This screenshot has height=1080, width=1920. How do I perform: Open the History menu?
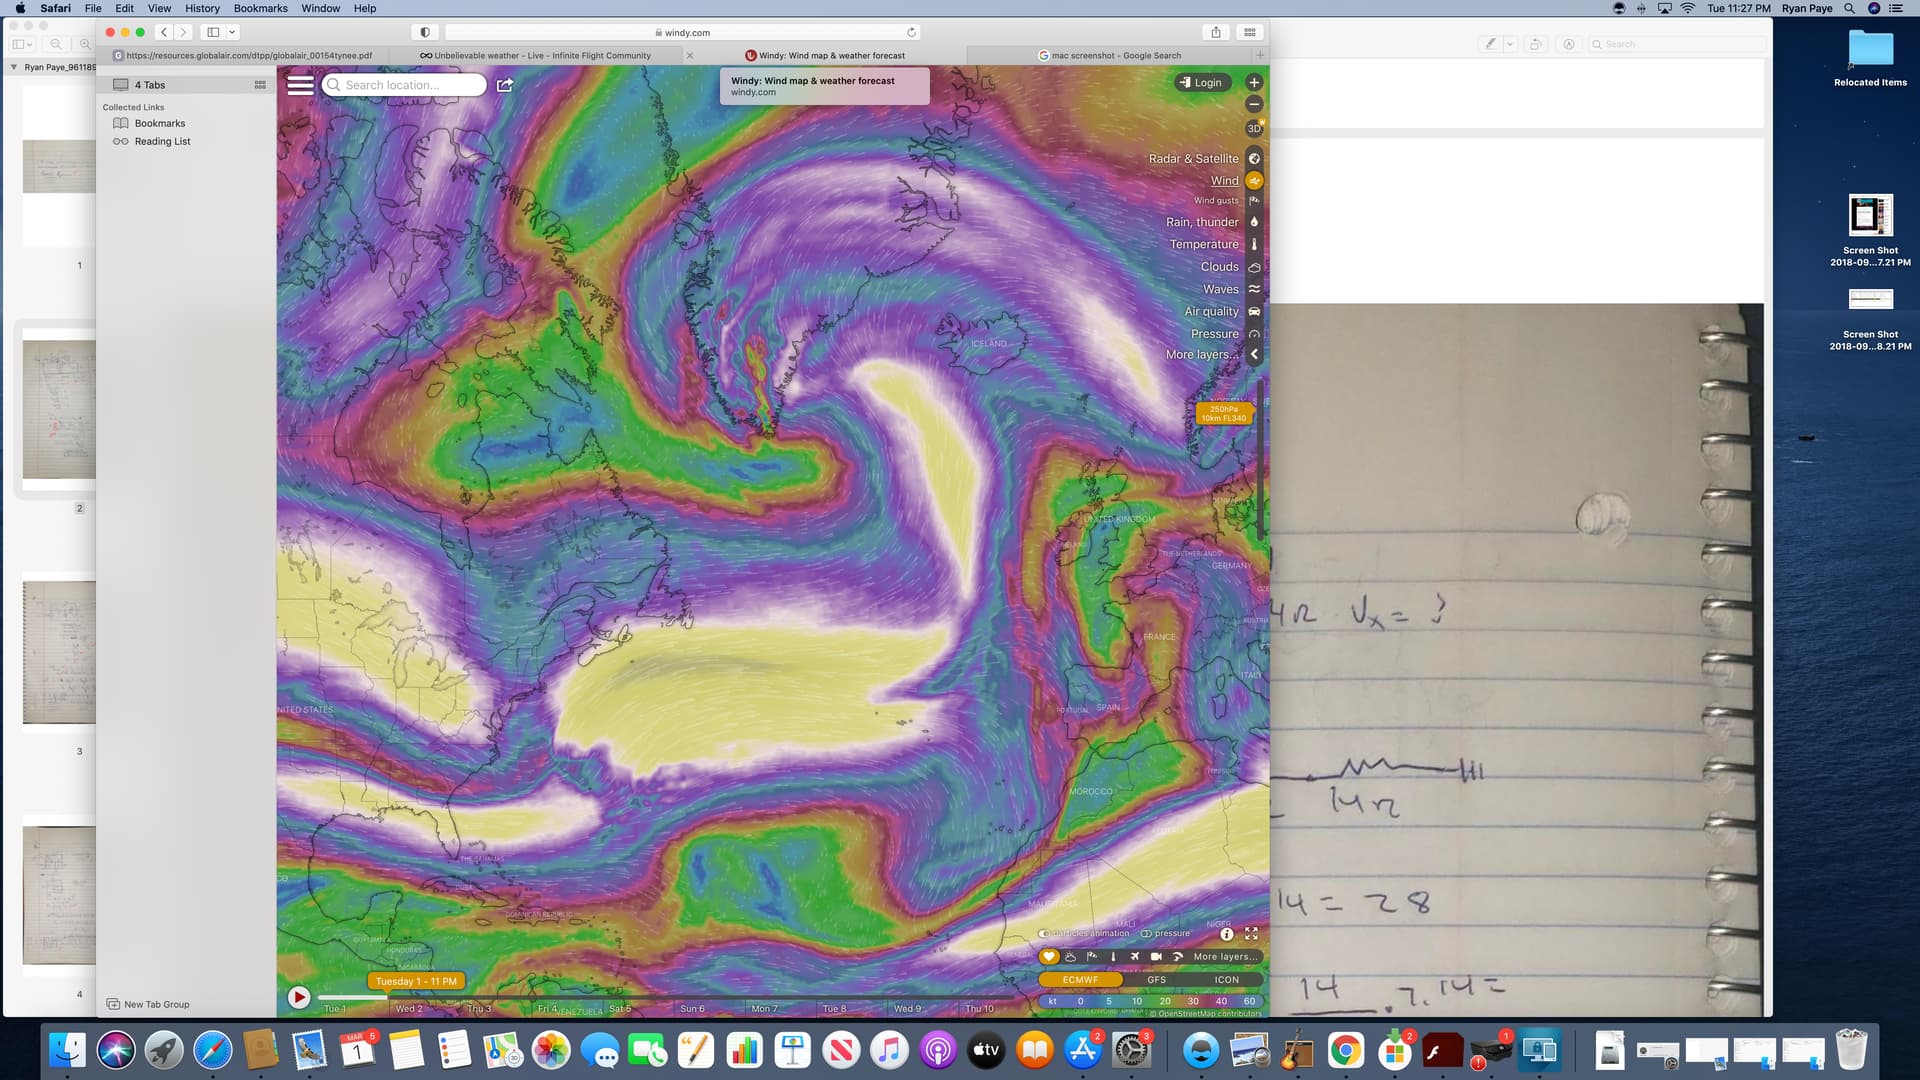[202, 8]
